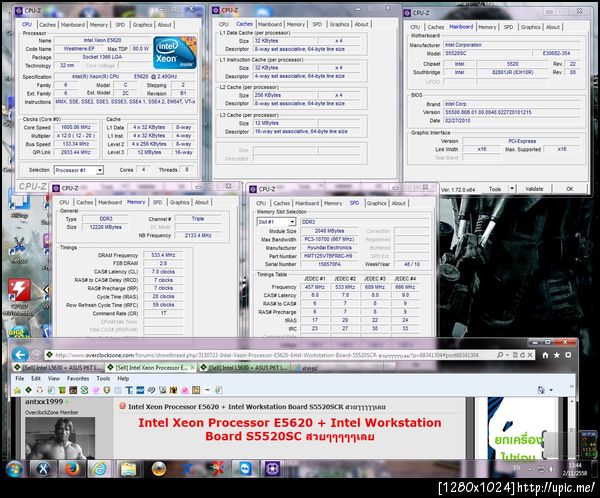This screenshot has width=600, height=498.
Task: Open Firefox from the taskbar
Action: tap(72, 469)
